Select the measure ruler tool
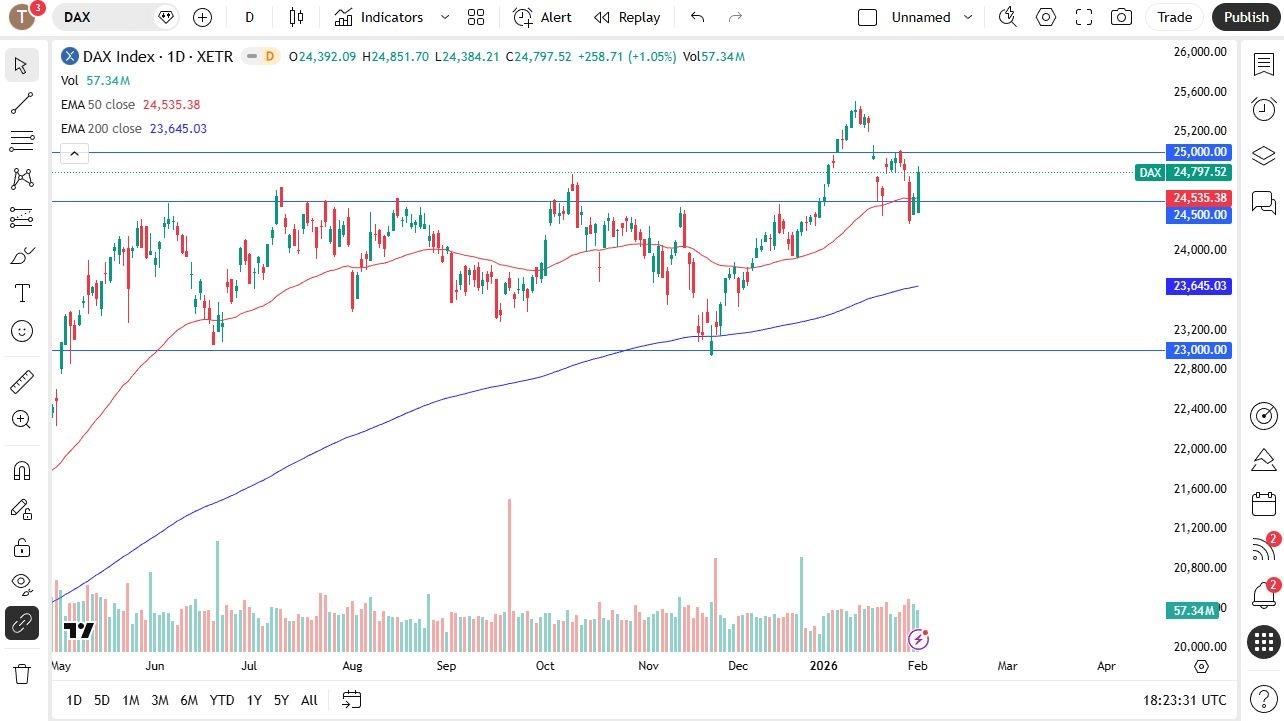The image size is (1284, 721). click(21, 381)
